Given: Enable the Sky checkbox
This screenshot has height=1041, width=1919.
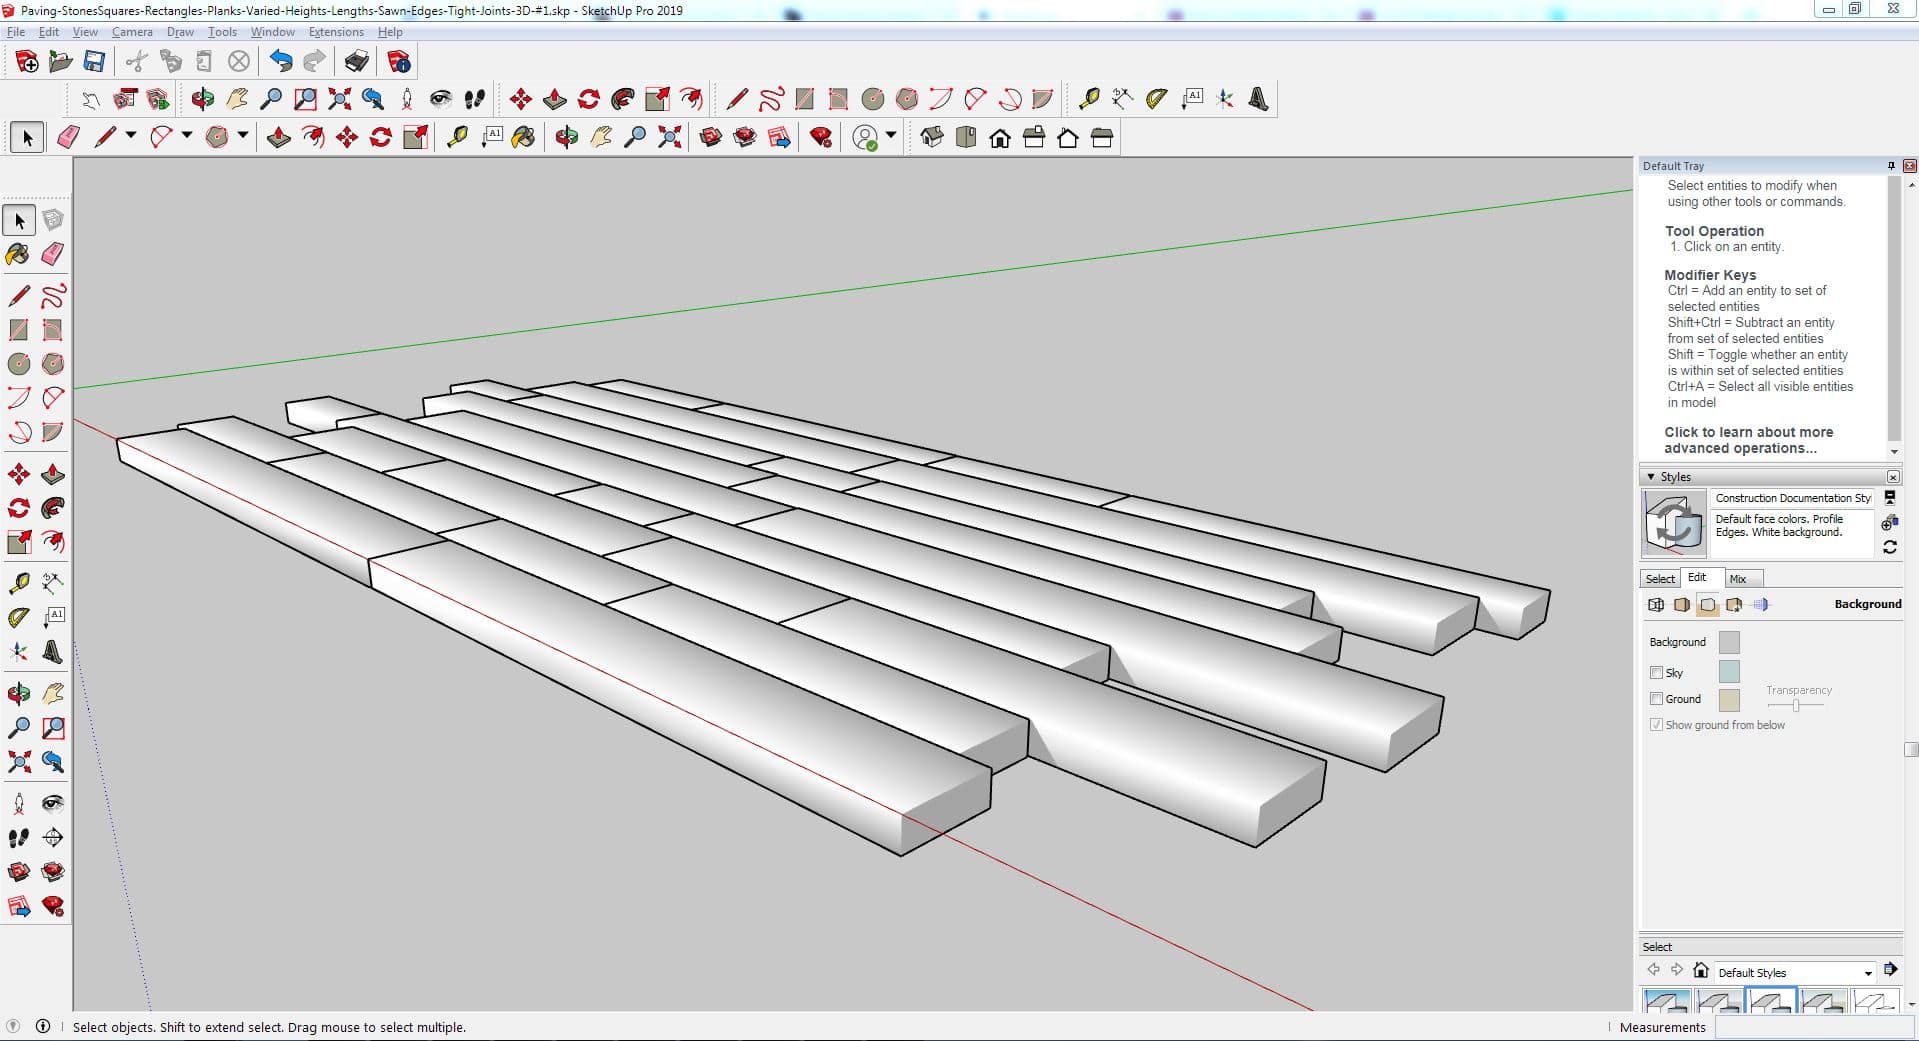Looking at the screenshot, I should coord(1656,673).
